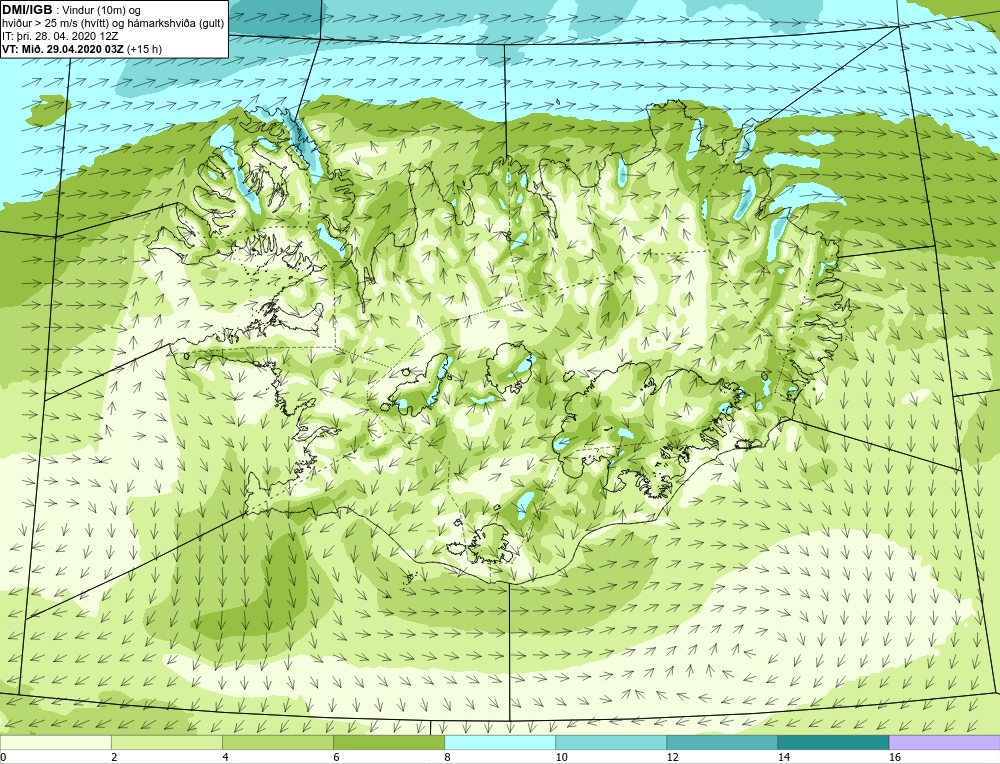Click the dark teal 14–16 m/s legend swatch
This screenshot has height=764, width=1000.
click(833, 742)
